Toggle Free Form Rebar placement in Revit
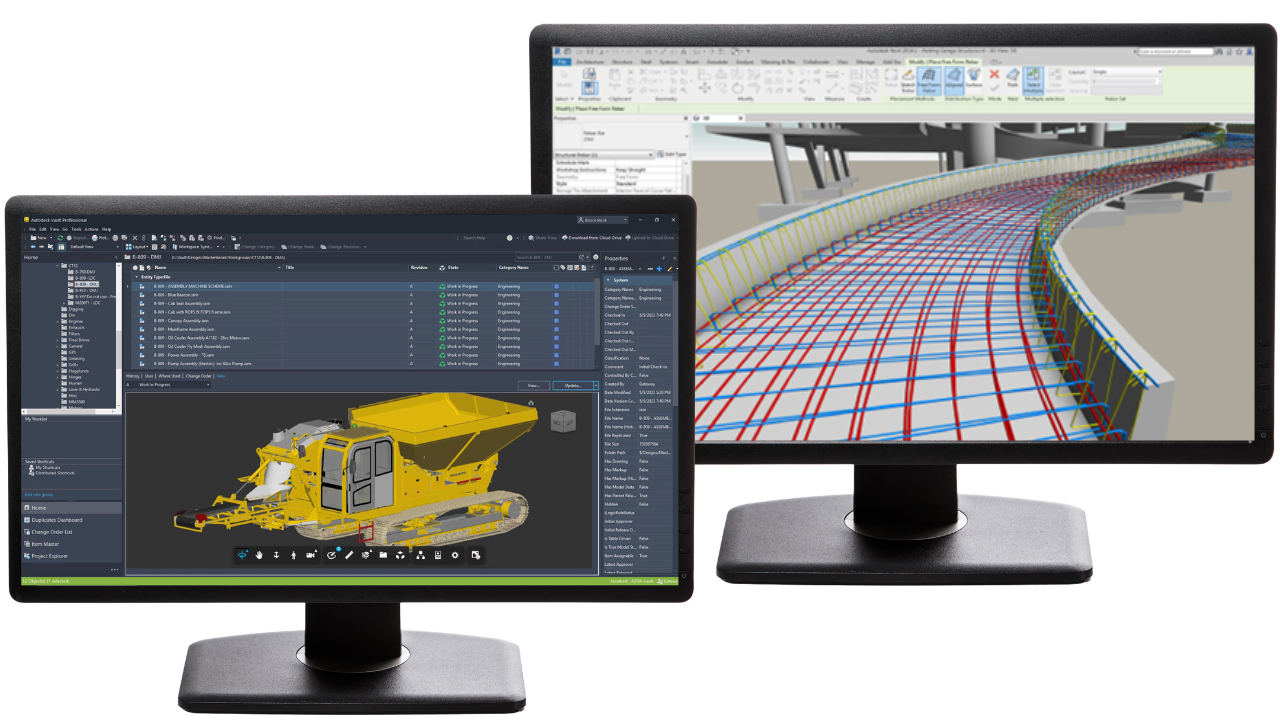 point(929,79)
